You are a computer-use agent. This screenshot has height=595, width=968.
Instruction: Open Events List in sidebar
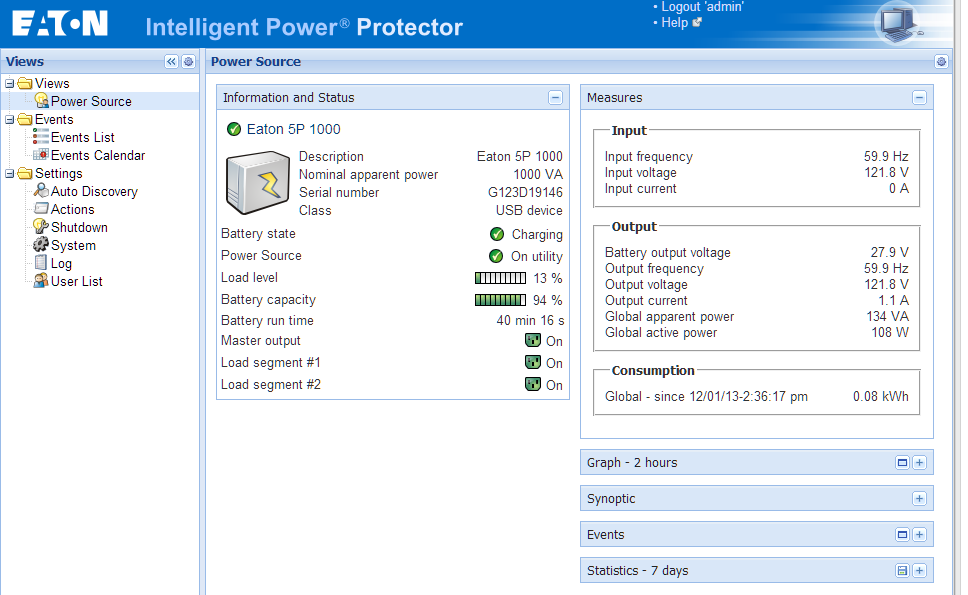pos(83,137)
